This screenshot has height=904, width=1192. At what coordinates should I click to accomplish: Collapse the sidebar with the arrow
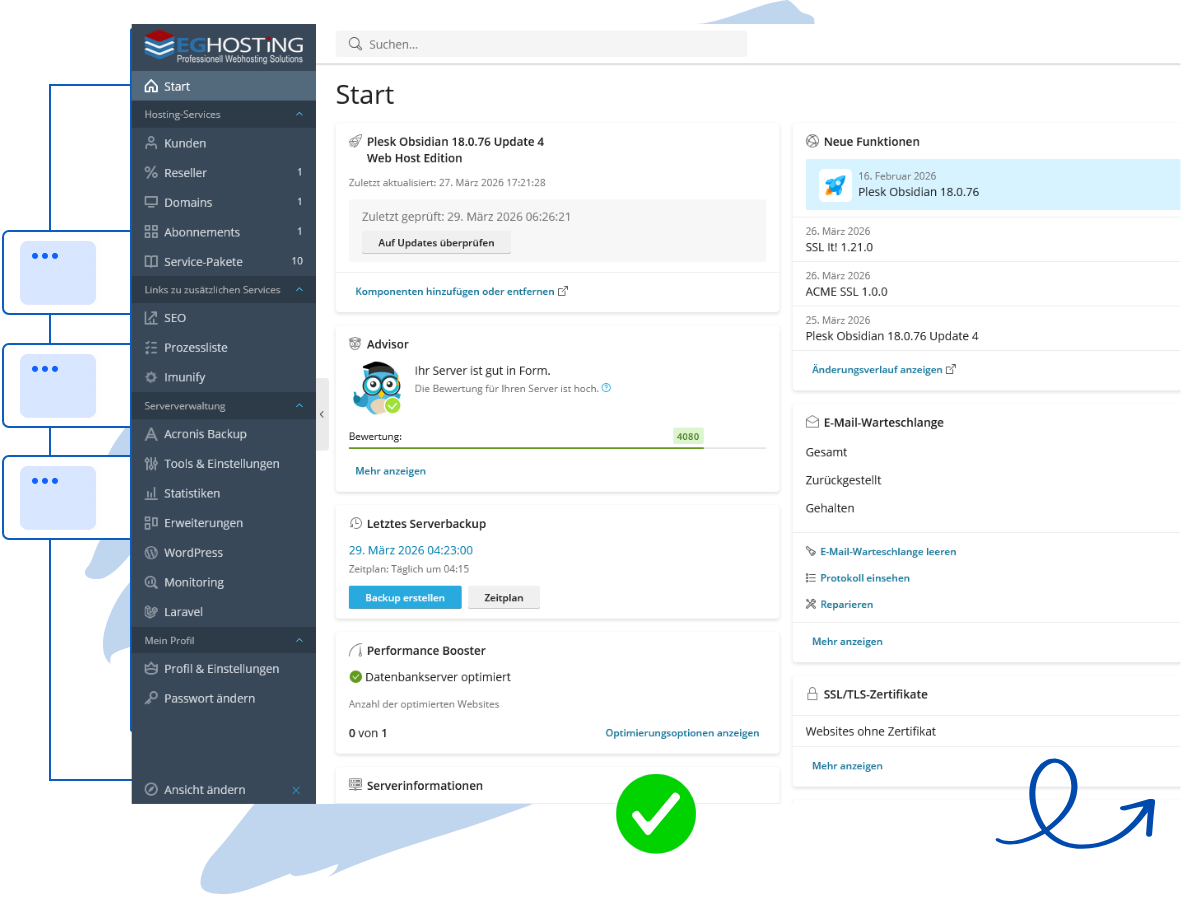pyautogui.click(x=321, y=413)
